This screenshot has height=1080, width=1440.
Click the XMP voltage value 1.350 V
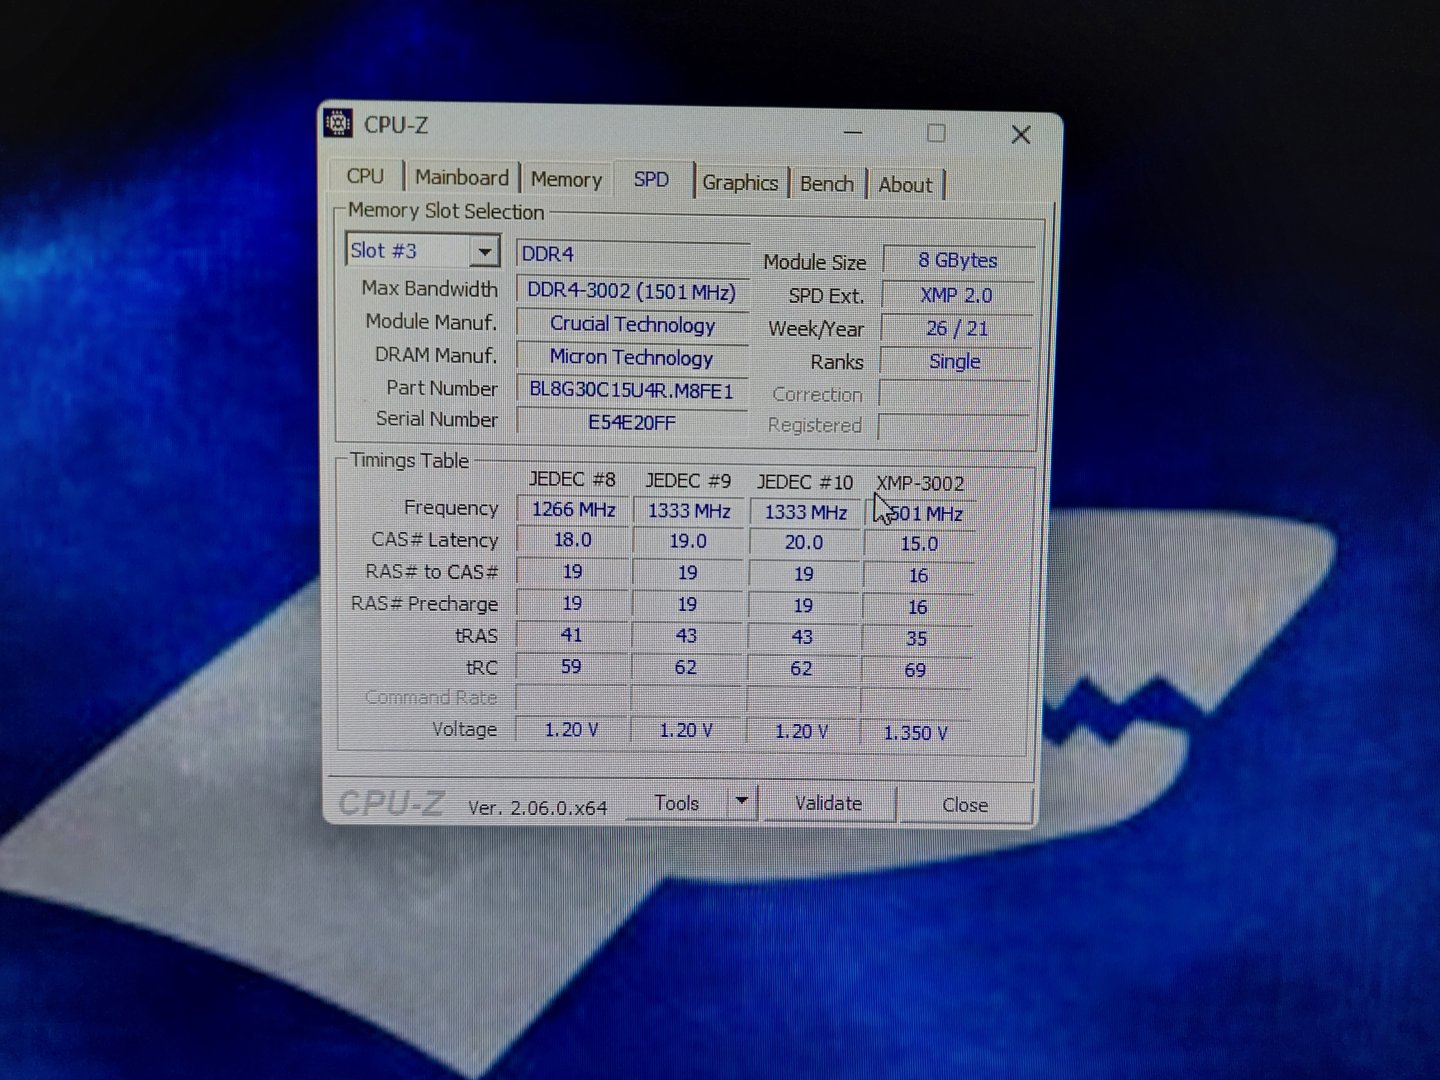(x=915, y=733)
